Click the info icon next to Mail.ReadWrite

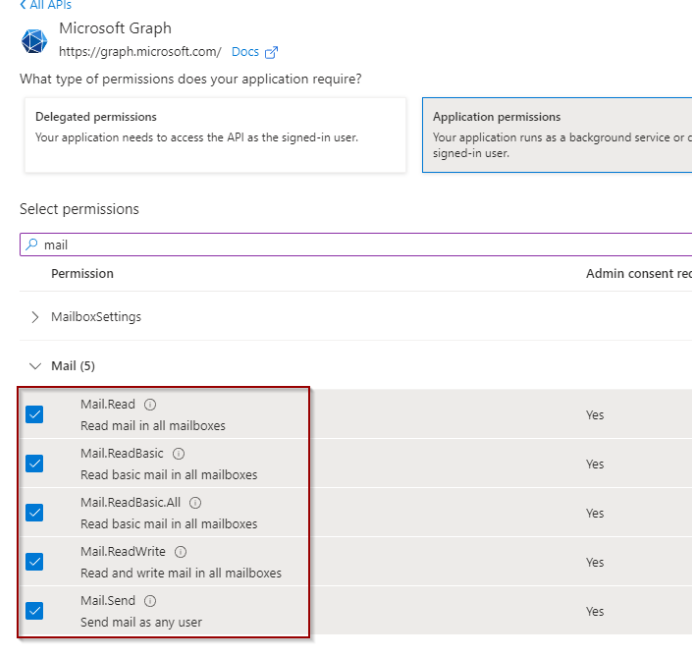[181, 552]
